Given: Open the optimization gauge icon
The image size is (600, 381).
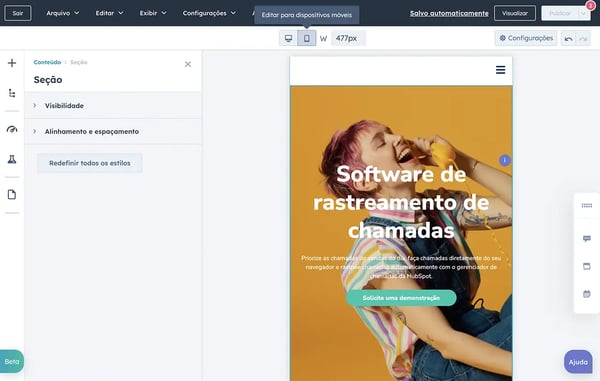Looking at the screenshot, I should click(x=12, y=129).
